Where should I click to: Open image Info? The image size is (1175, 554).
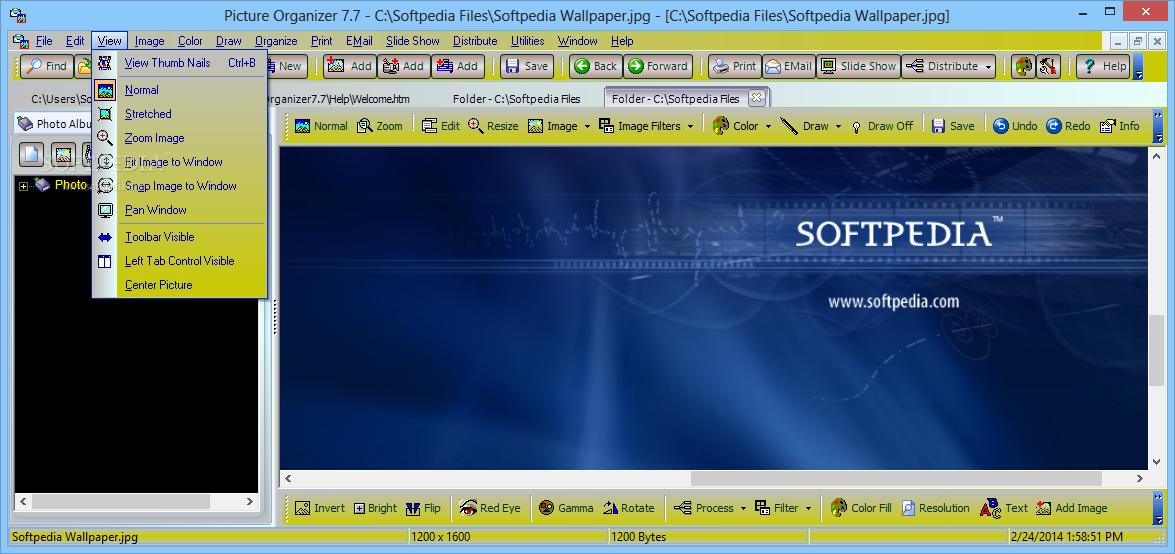(1120, 126)
